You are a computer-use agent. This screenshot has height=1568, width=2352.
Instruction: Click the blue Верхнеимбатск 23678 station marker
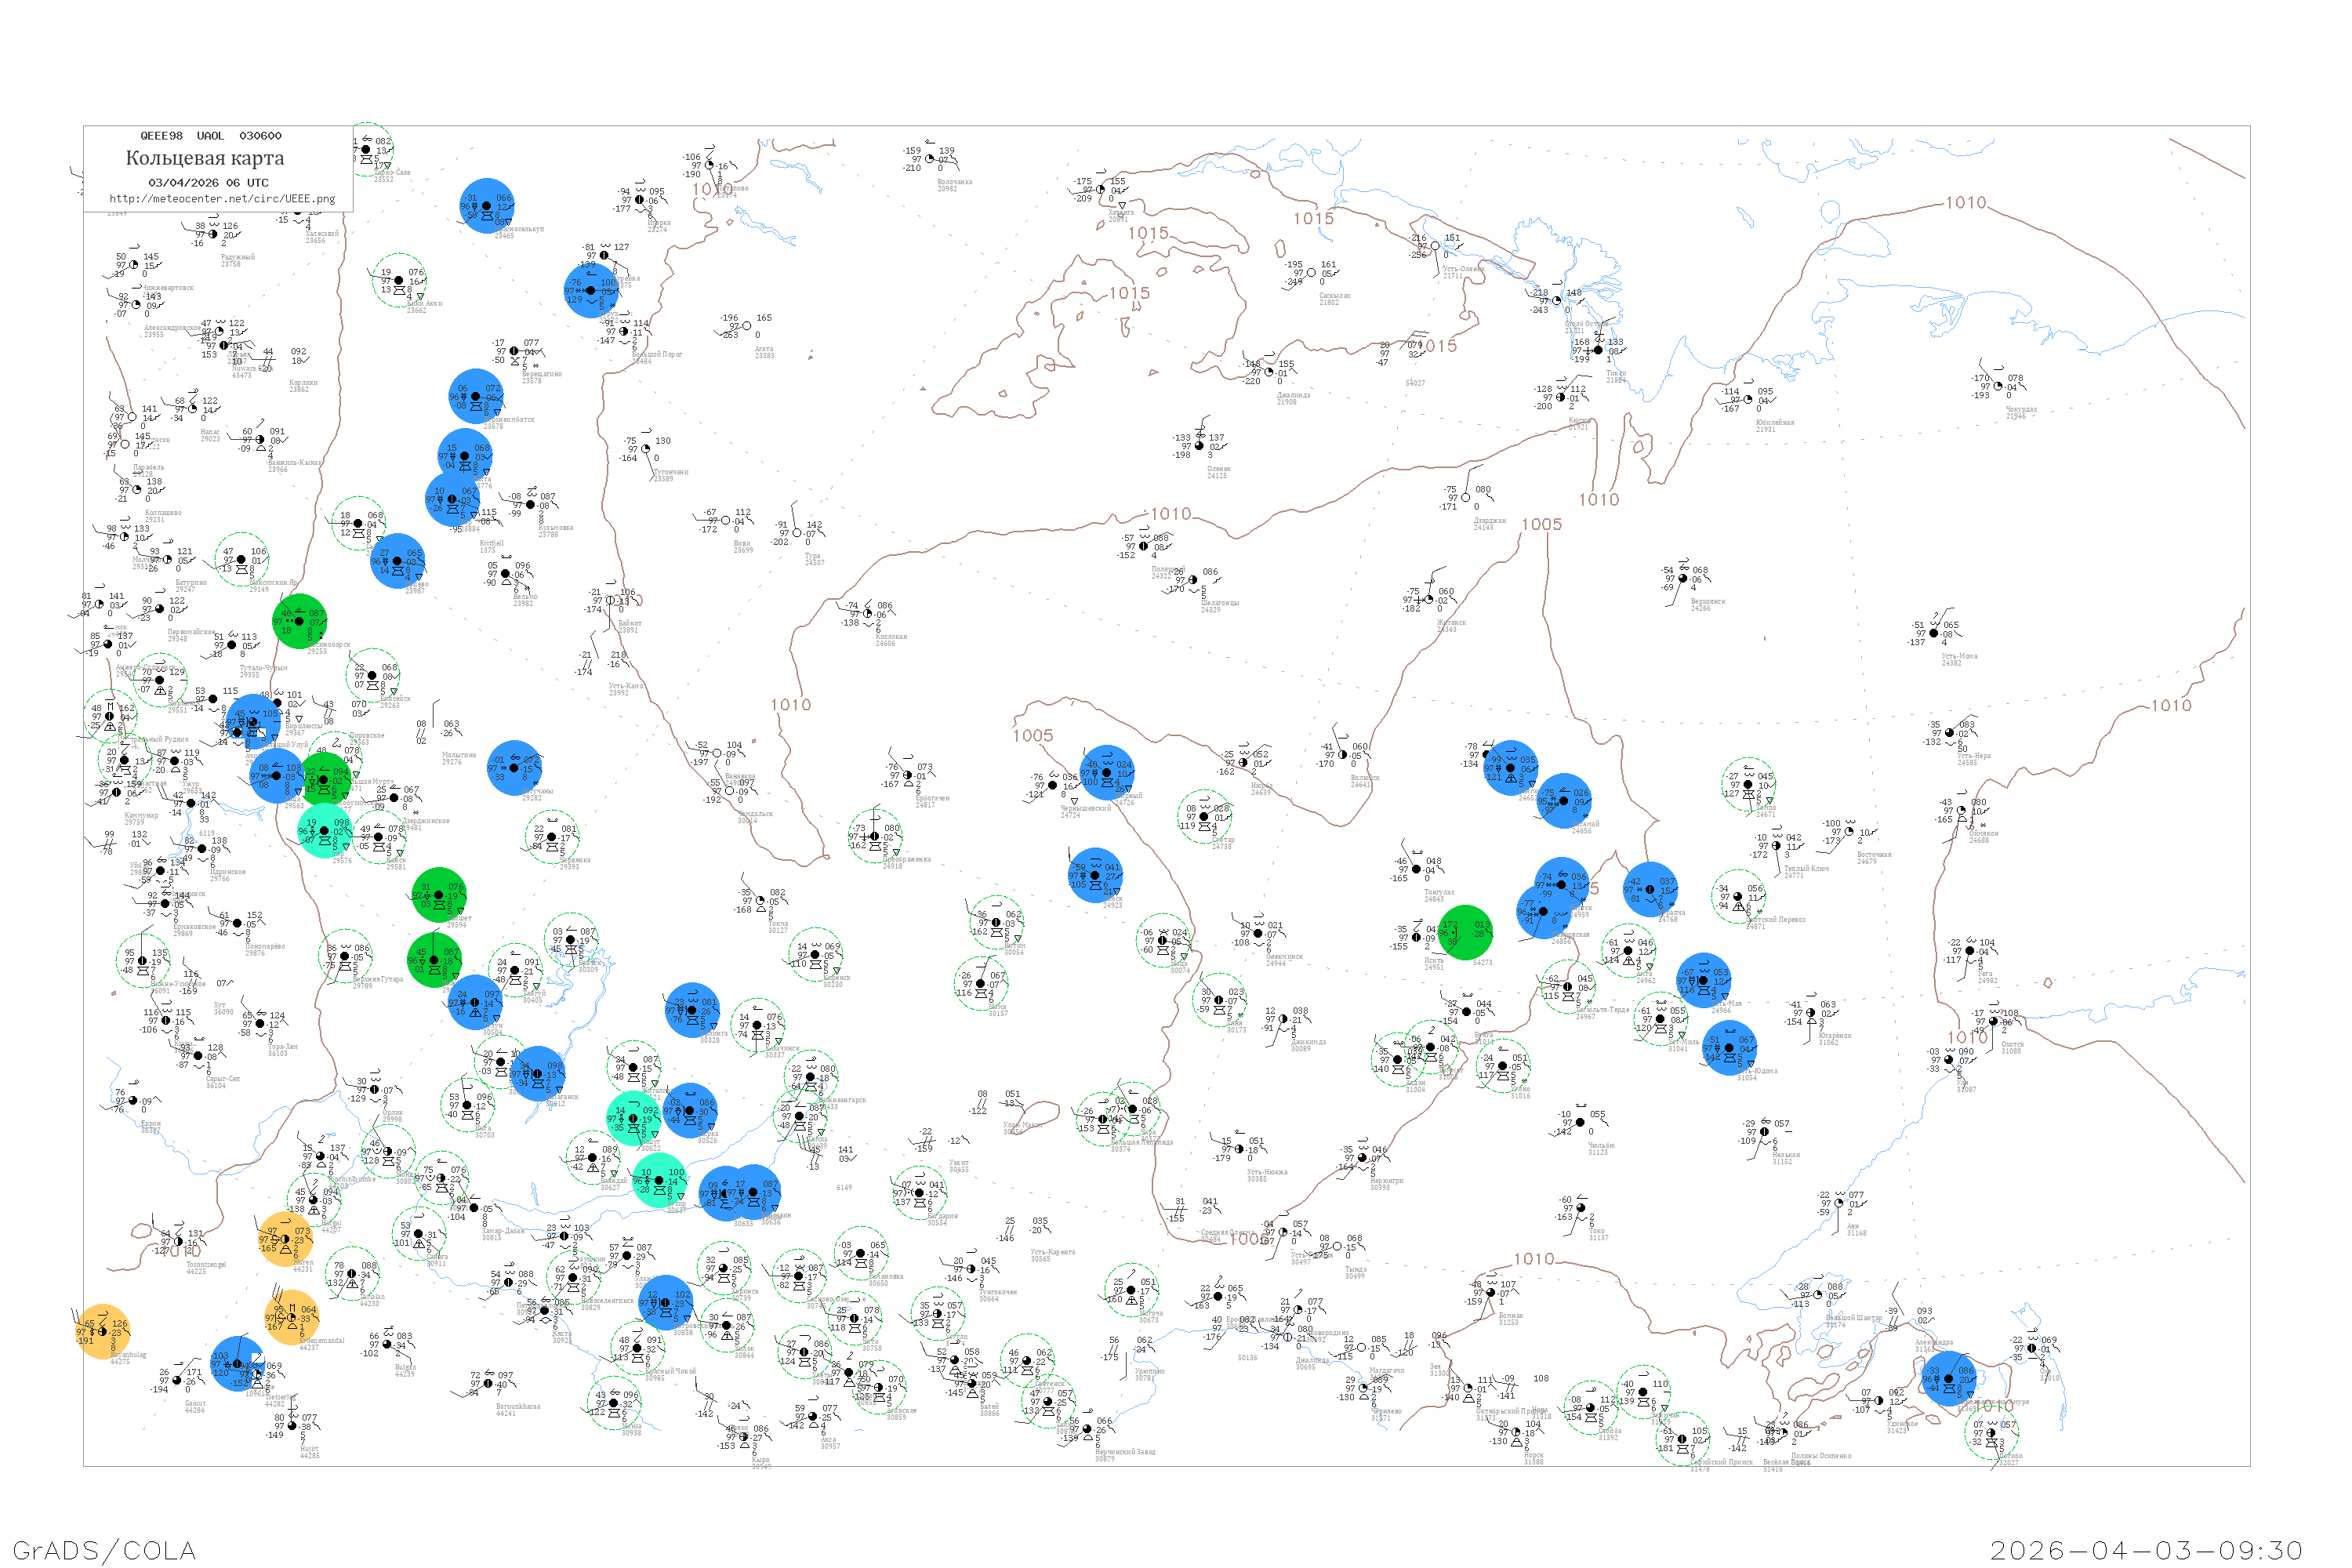[x=476, y=396]
